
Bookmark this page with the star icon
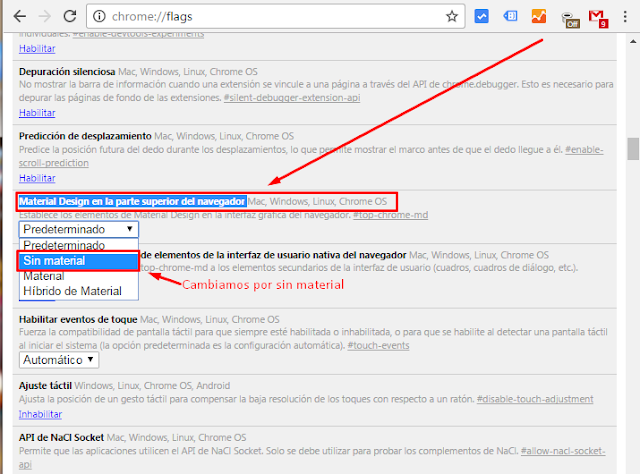pos(451,16)
